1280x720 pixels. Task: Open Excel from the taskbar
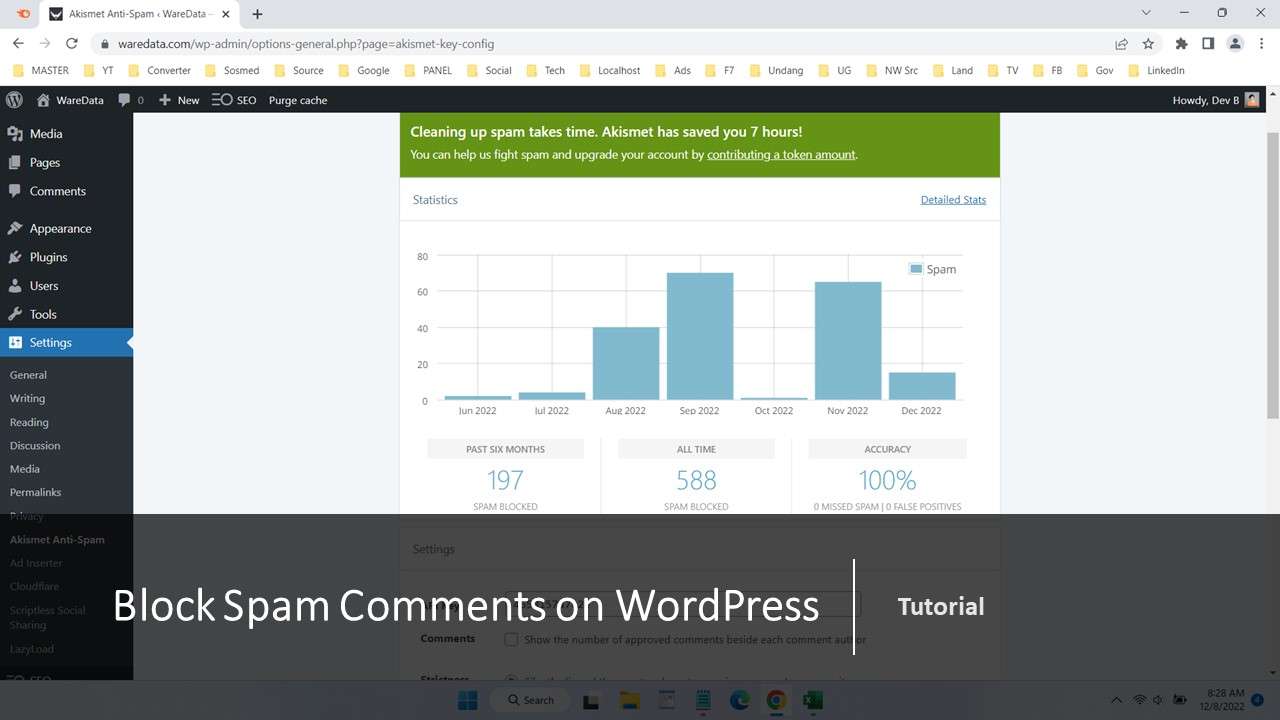tap(813, 700)
